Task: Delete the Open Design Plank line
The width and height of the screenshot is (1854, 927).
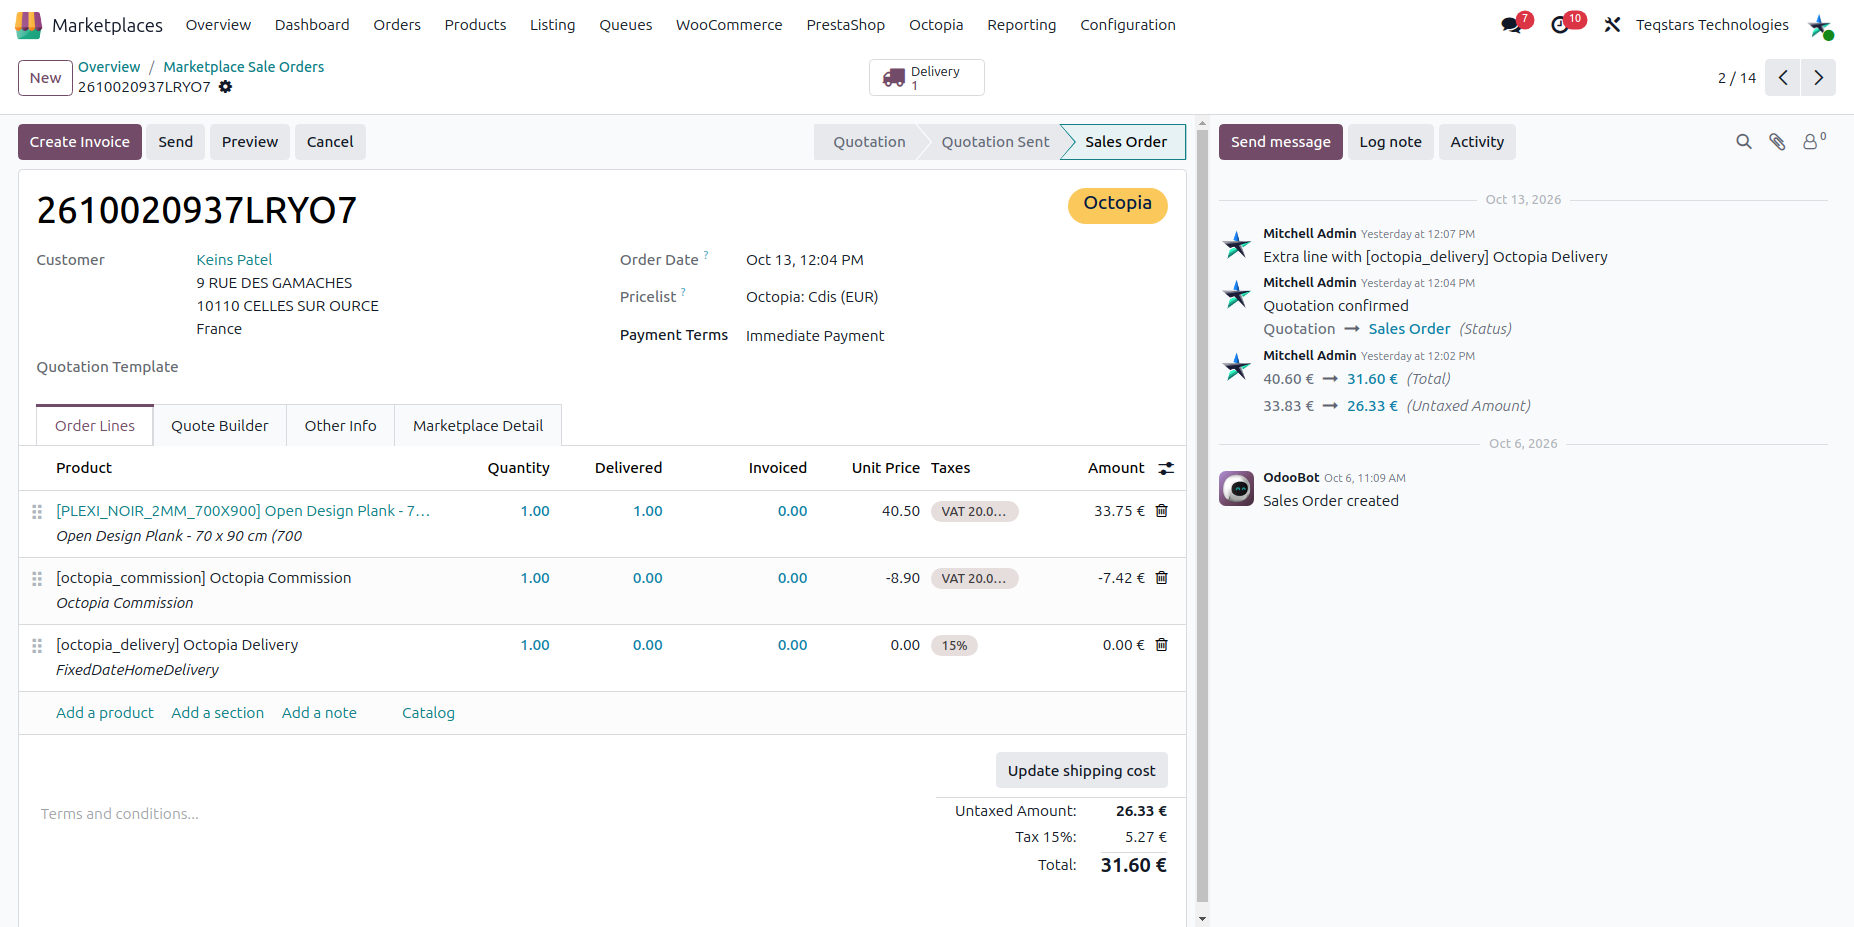Action: (1162, 511)
